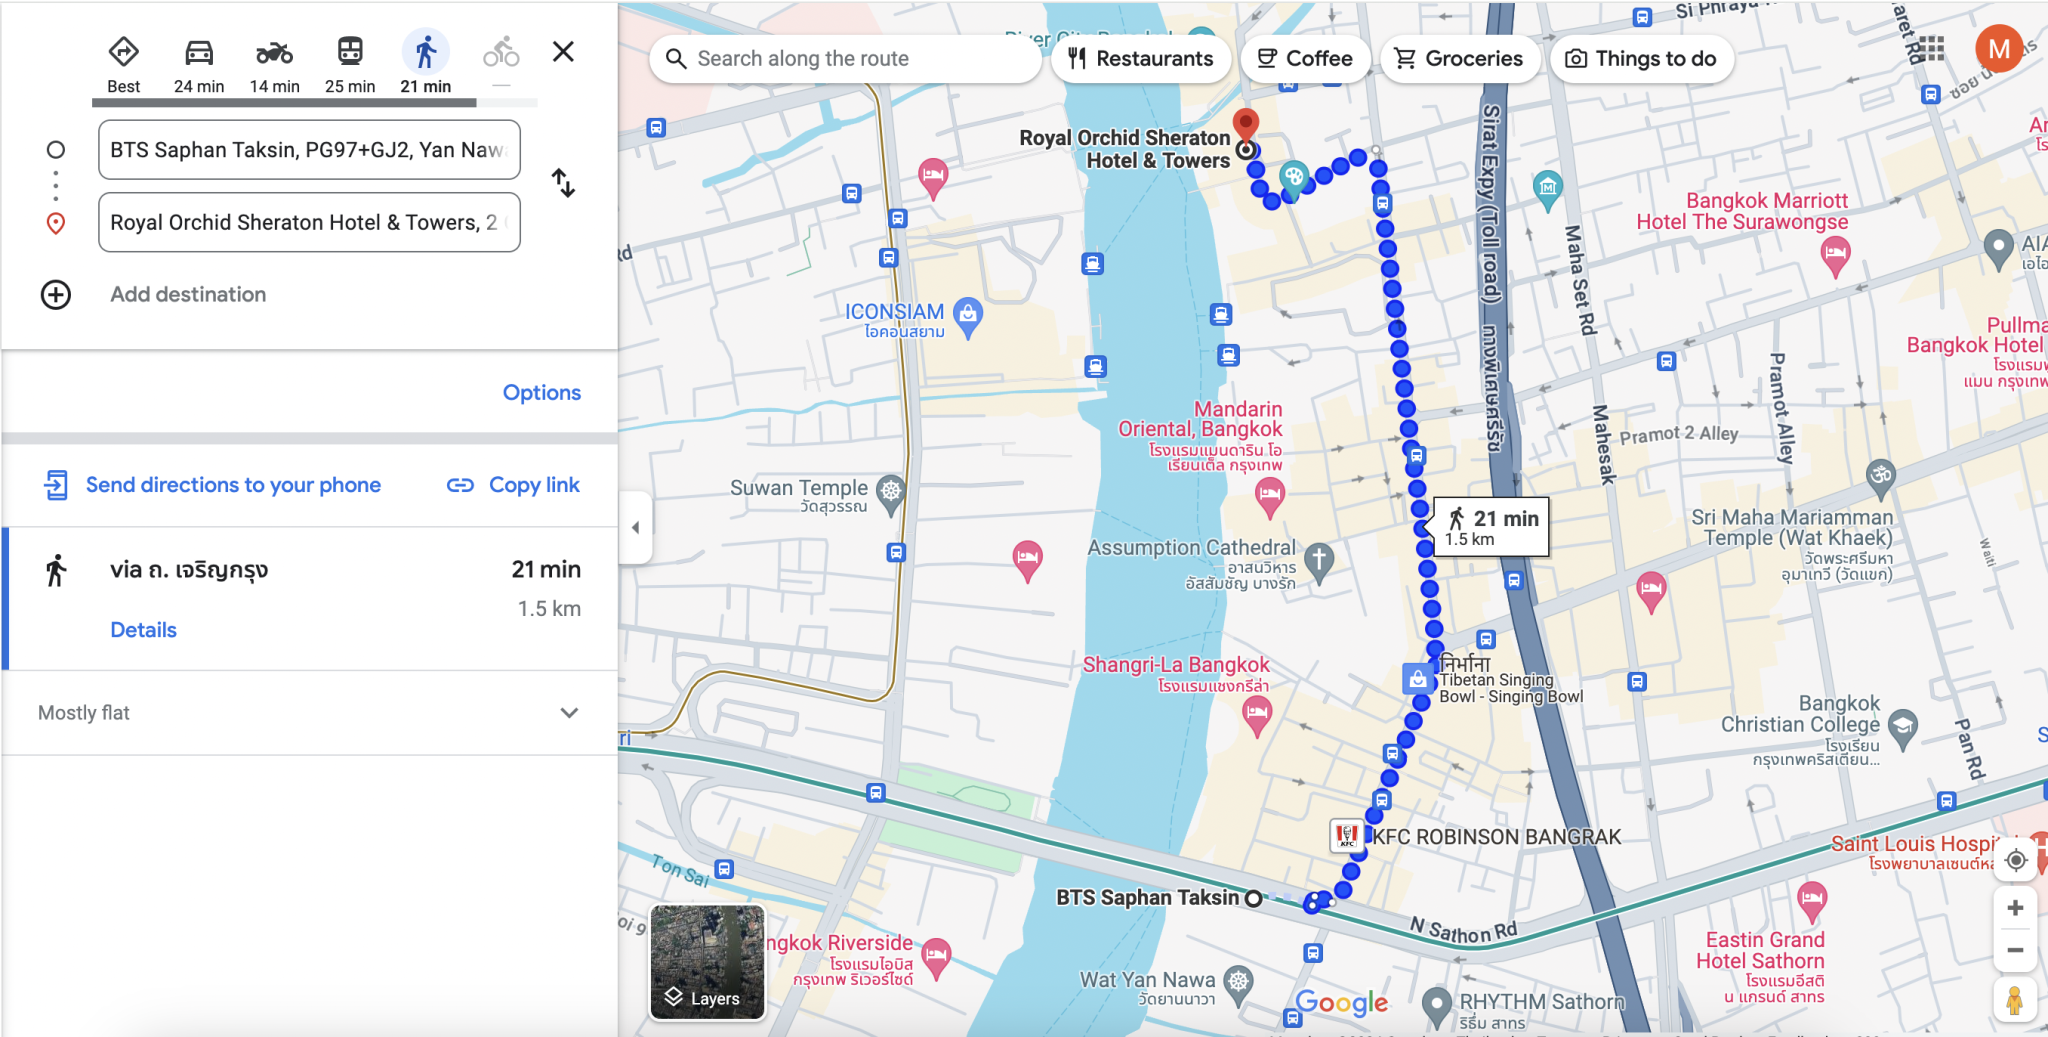The image size is (2048, 1037).
Task: Collapse the side panel with arrow
Action: (x=635, y=527)
